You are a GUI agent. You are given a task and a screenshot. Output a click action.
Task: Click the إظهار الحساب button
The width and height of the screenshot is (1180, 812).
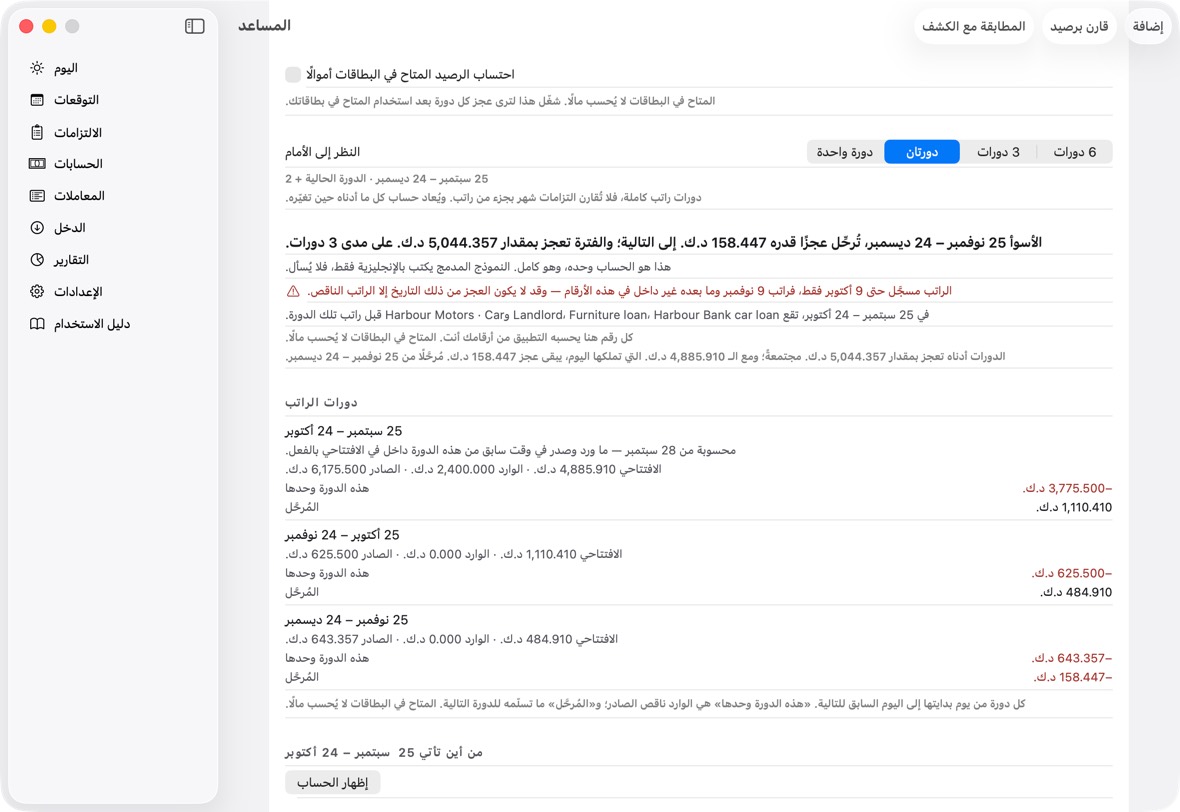pos(333,783)
